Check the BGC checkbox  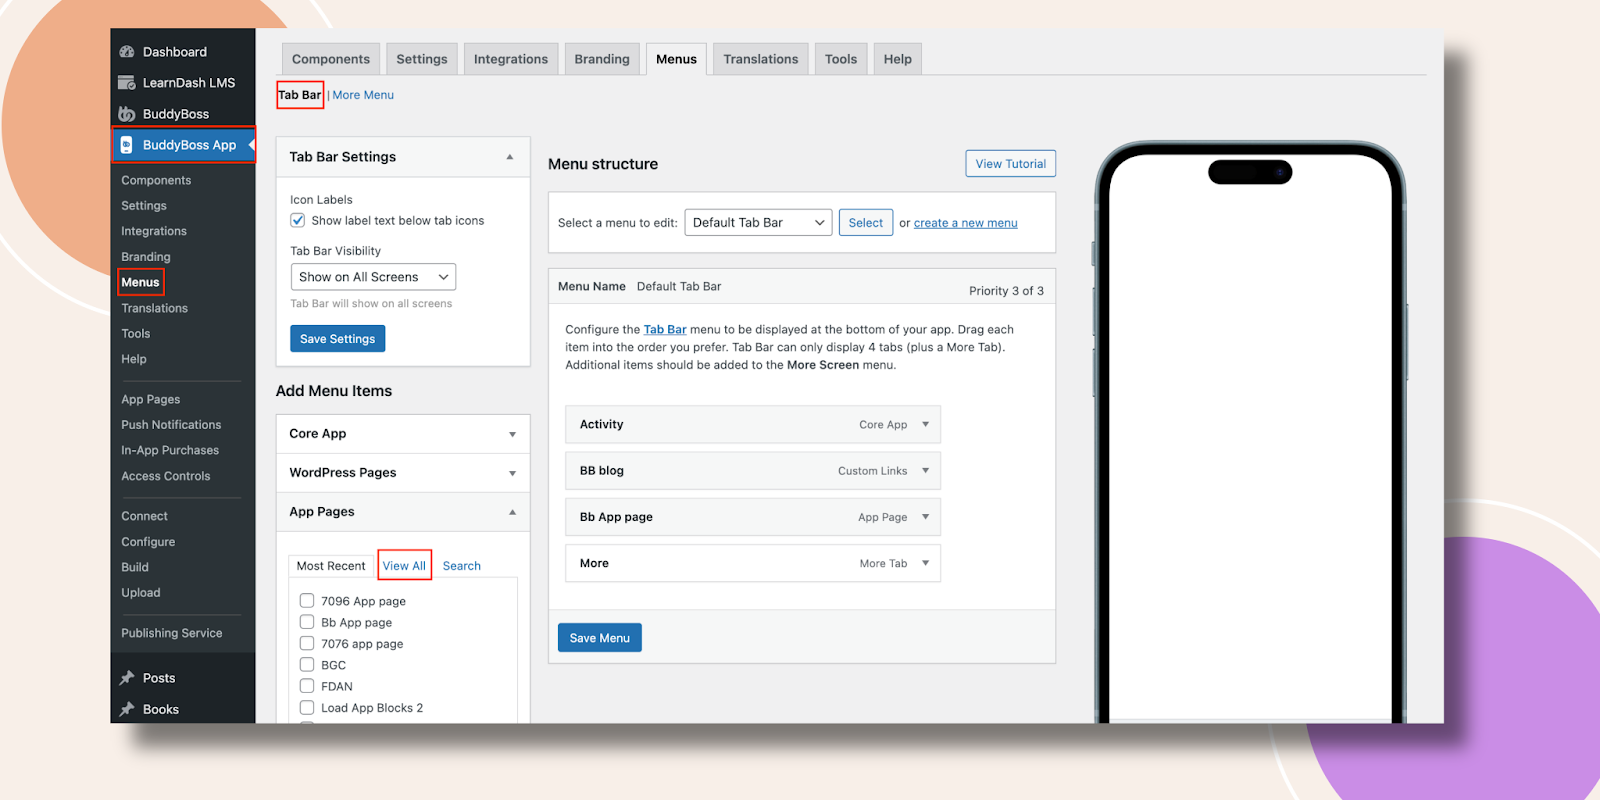pyautogui.click(x=307, y=665)
